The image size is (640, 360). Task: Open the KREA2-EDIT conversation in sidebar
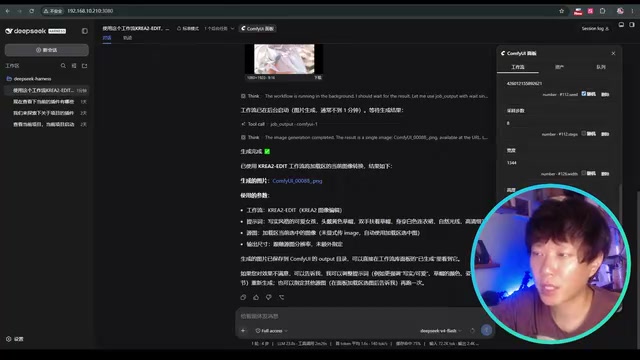[x=47, y=90]
